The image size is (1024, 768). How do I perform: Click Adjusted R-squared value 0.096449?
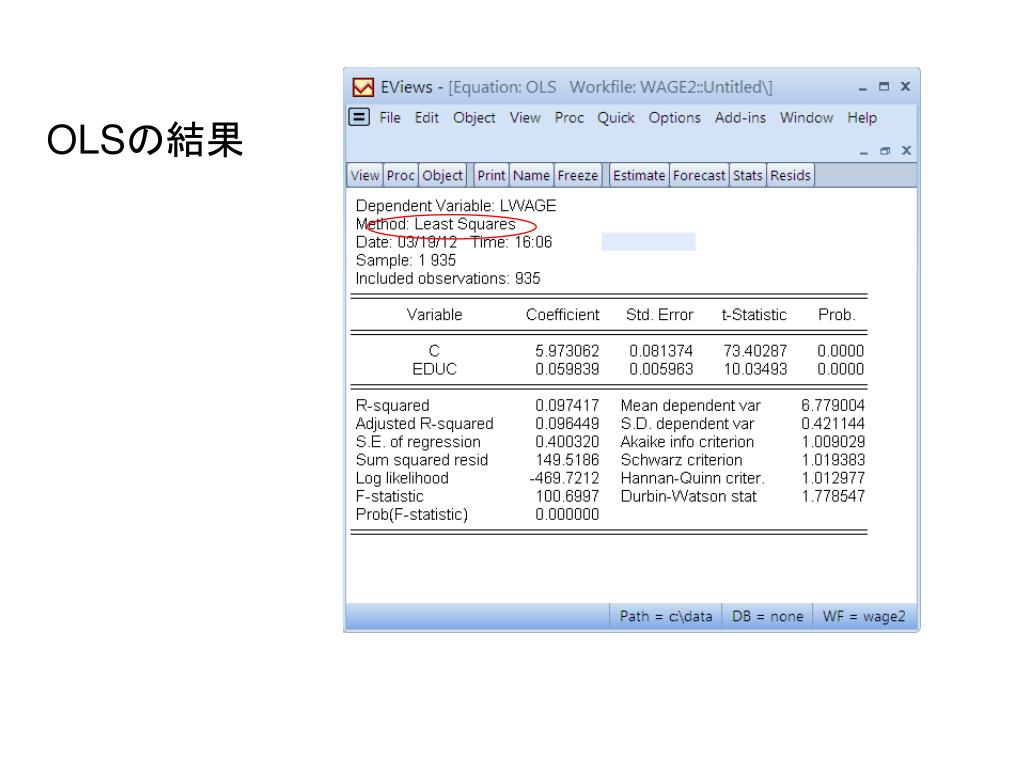(x=567, y=424)
